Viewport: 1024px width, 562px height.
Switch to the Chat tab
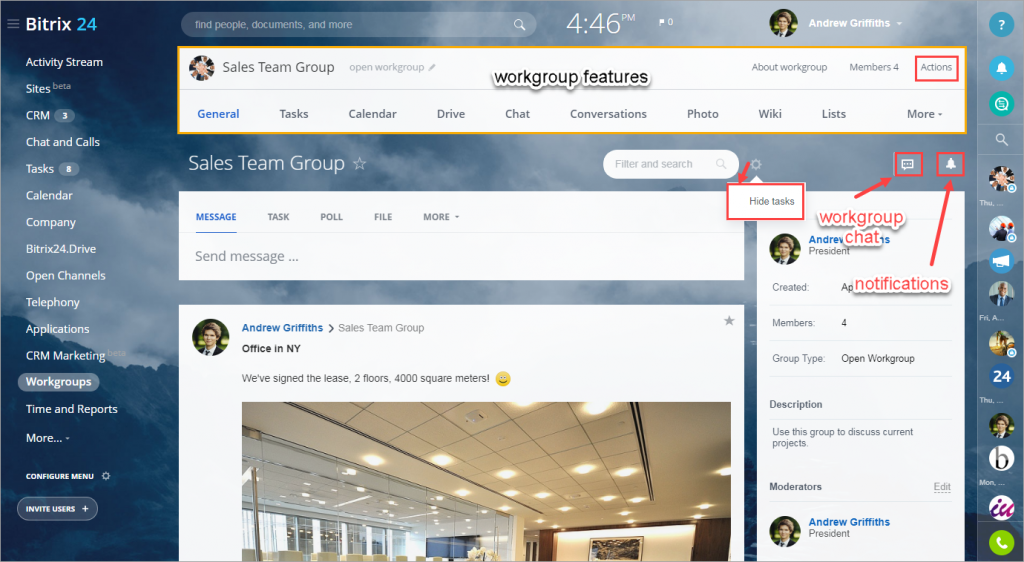pos(517,114)
